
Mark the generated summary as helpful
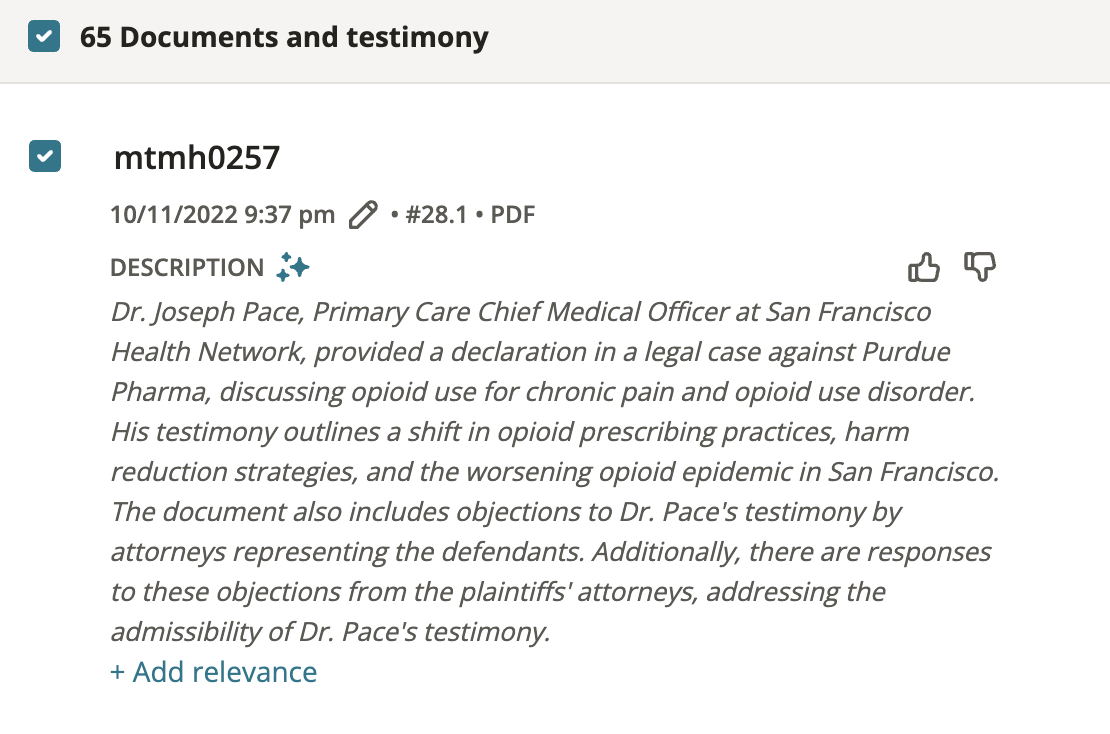(923, 268)
